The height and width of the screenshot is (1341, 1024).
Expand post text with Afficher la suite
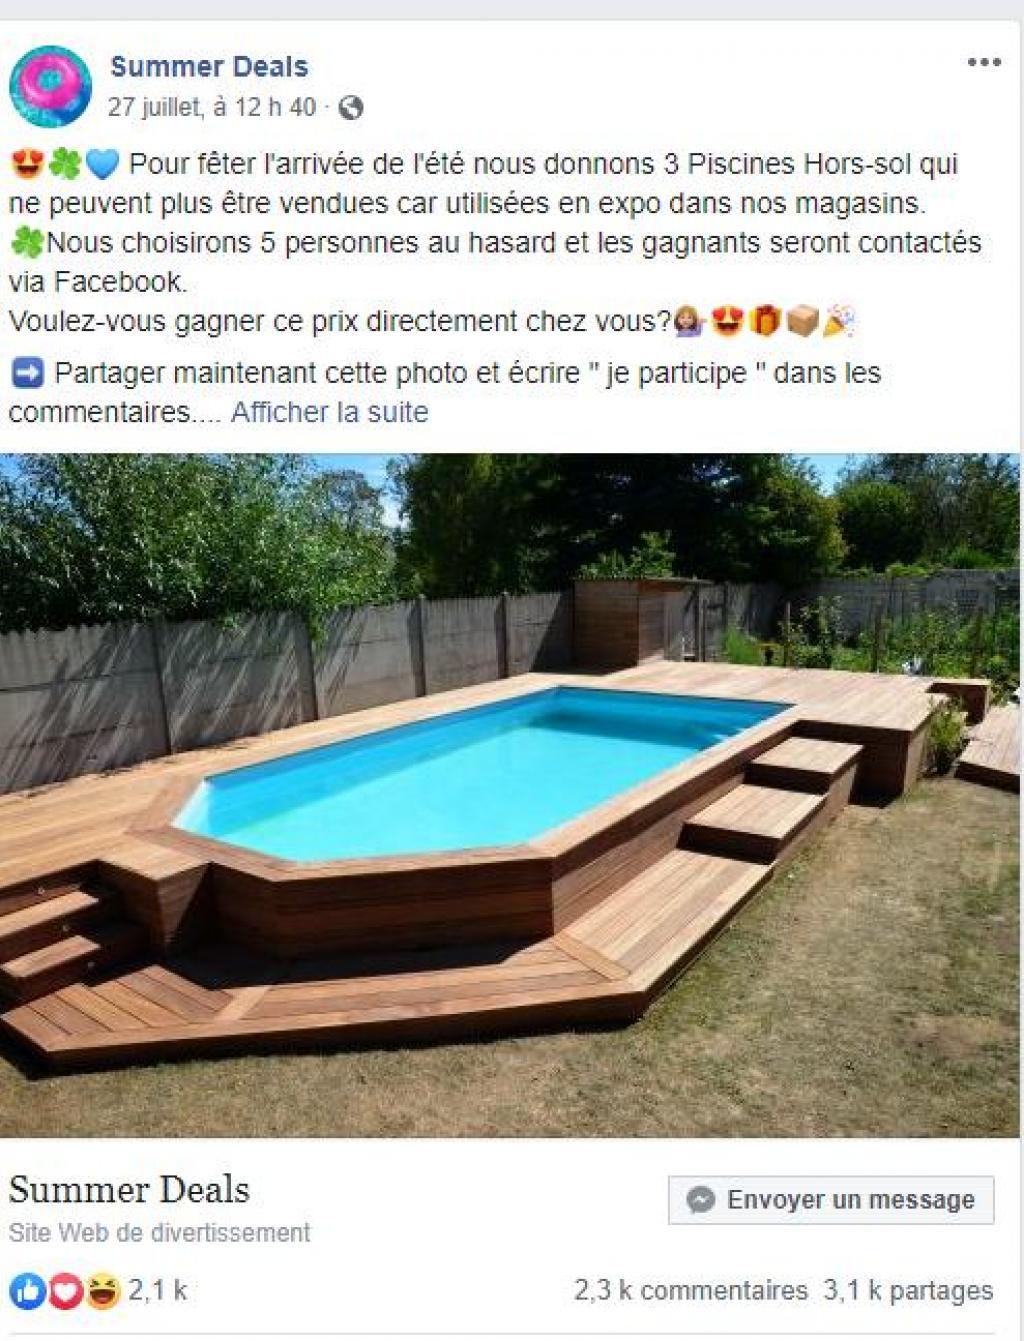tap(330, 412)
